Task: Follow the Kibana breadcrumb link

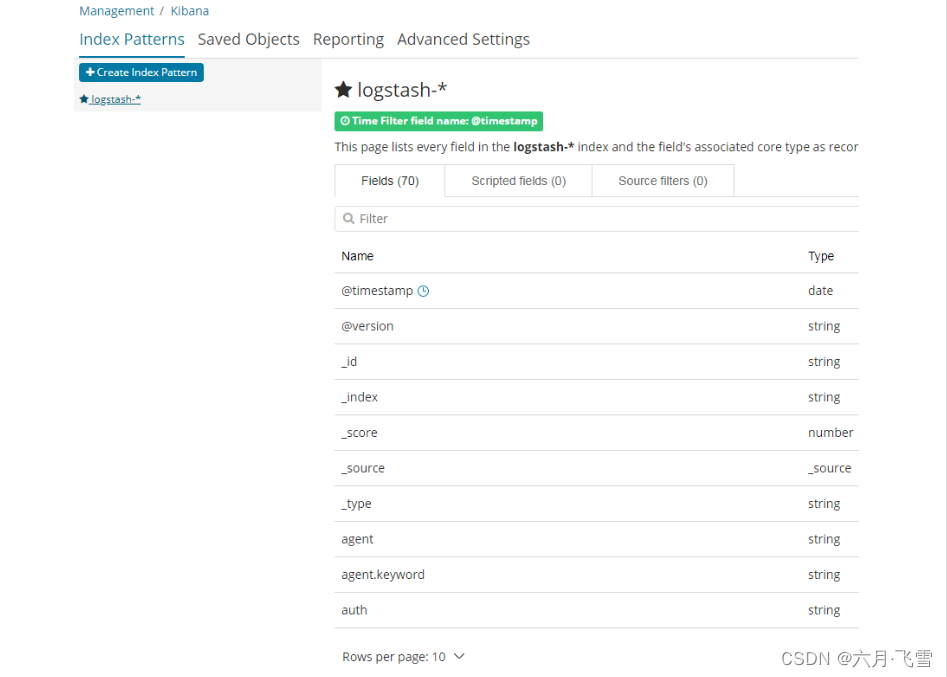Action: click(x=190, y=11)
